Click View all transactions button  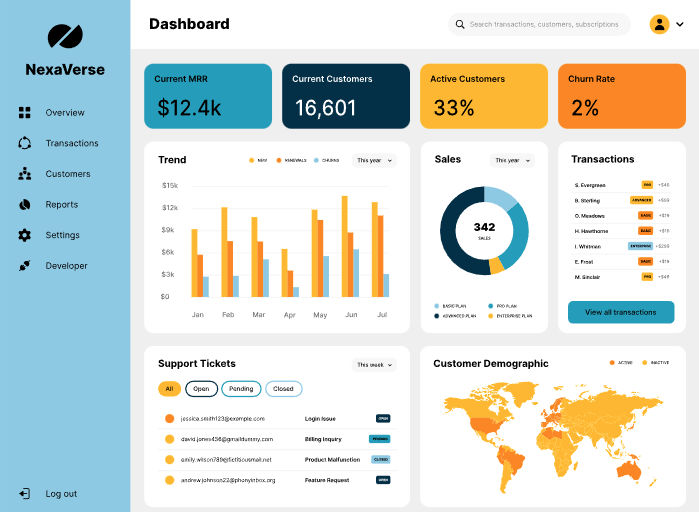[x=621, y=312]
